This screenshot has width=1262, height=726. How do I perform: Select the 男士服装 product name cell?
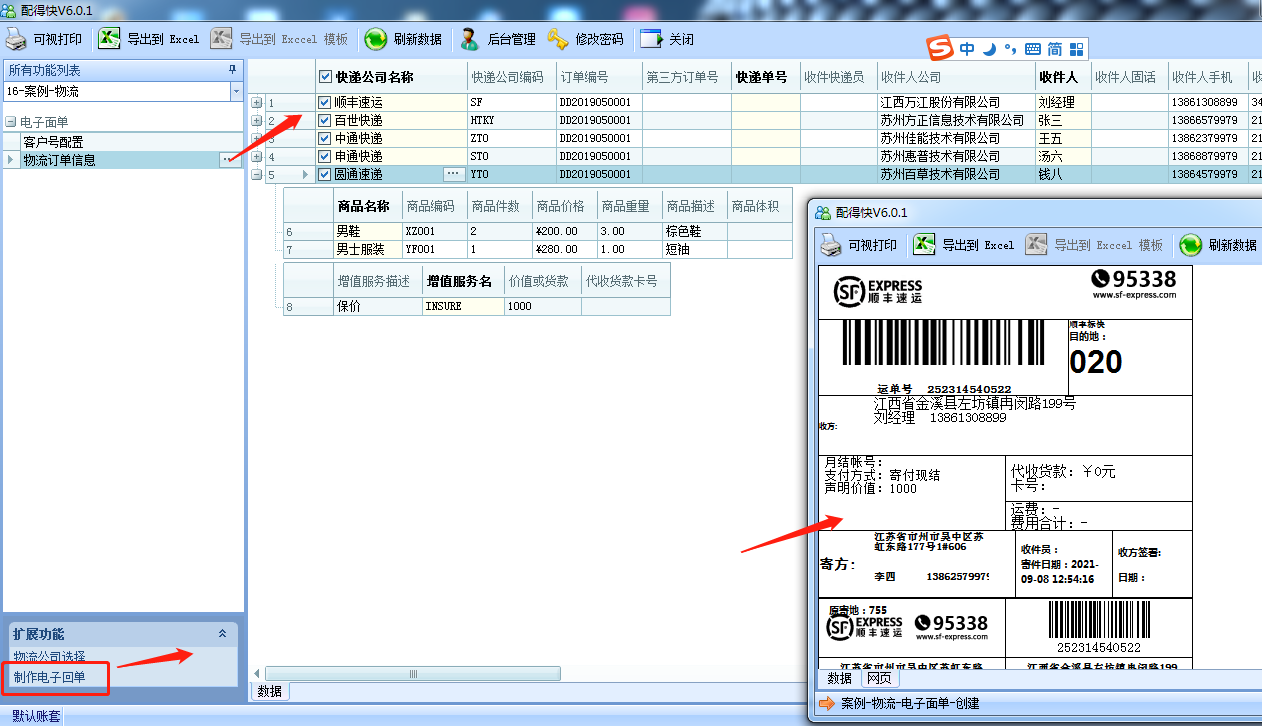point(366,249)
